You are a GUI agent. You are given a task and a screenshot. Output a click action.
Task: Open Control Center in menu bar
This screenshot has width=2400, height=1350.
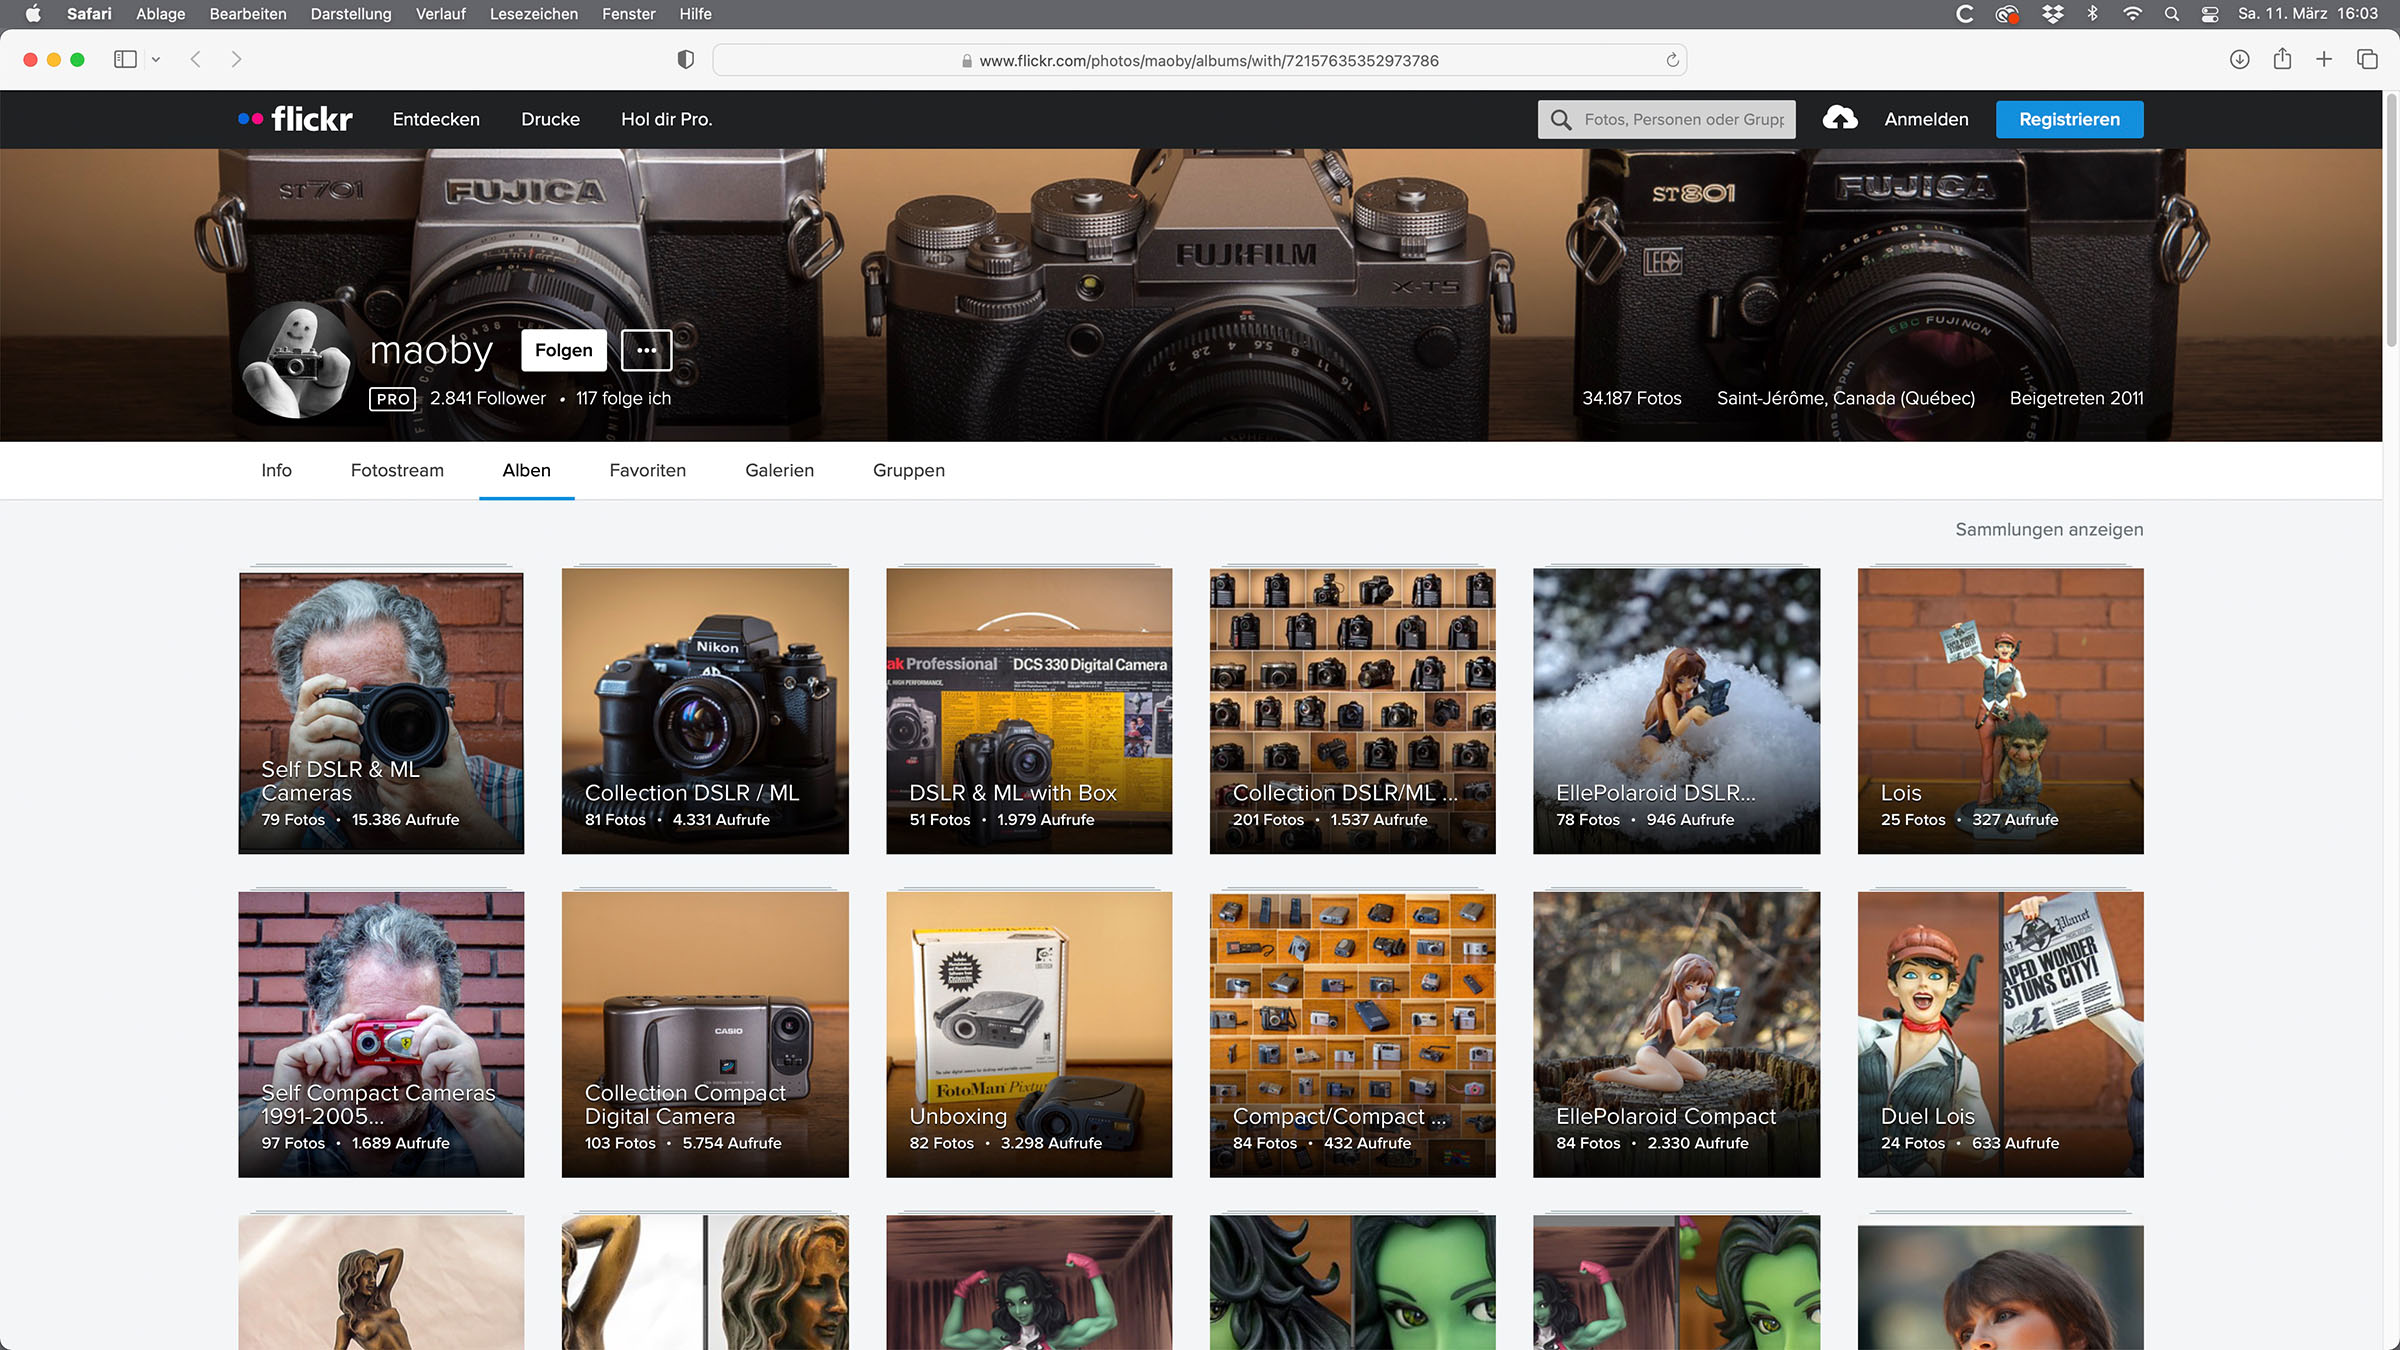(x=2210, y=14)
